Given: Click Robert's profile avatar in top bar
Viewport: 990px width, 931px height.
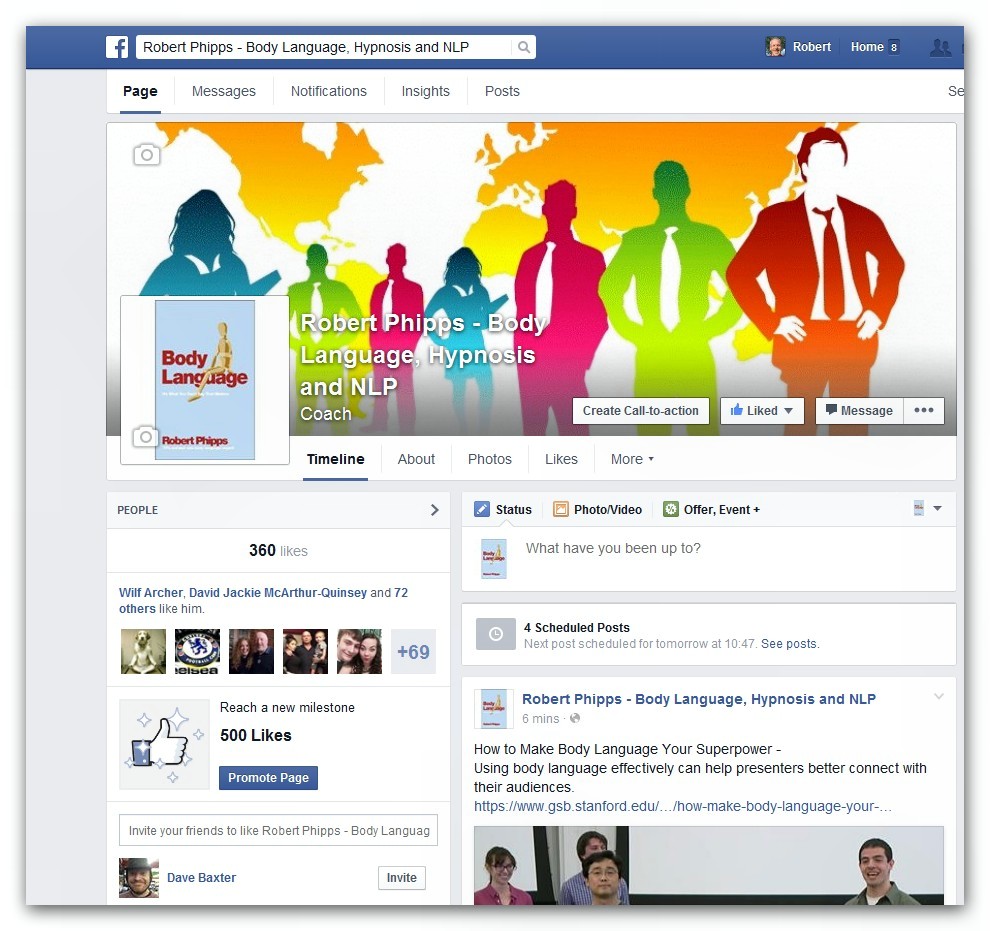Looking at the screenshot, I should pos(775,47).
